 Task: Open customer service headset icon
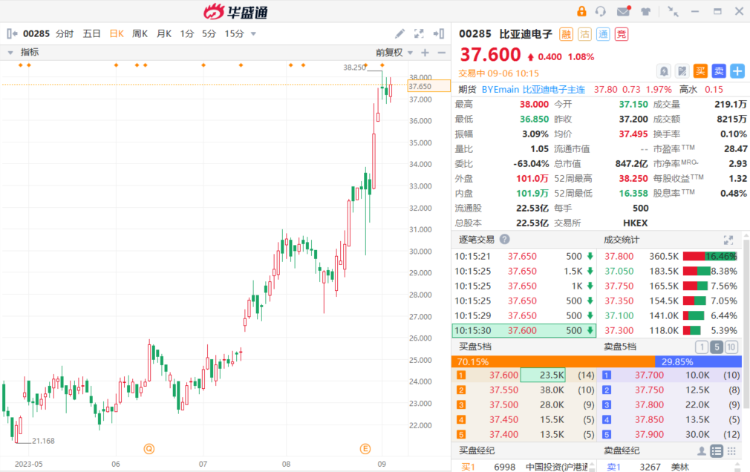pos(601,11)
